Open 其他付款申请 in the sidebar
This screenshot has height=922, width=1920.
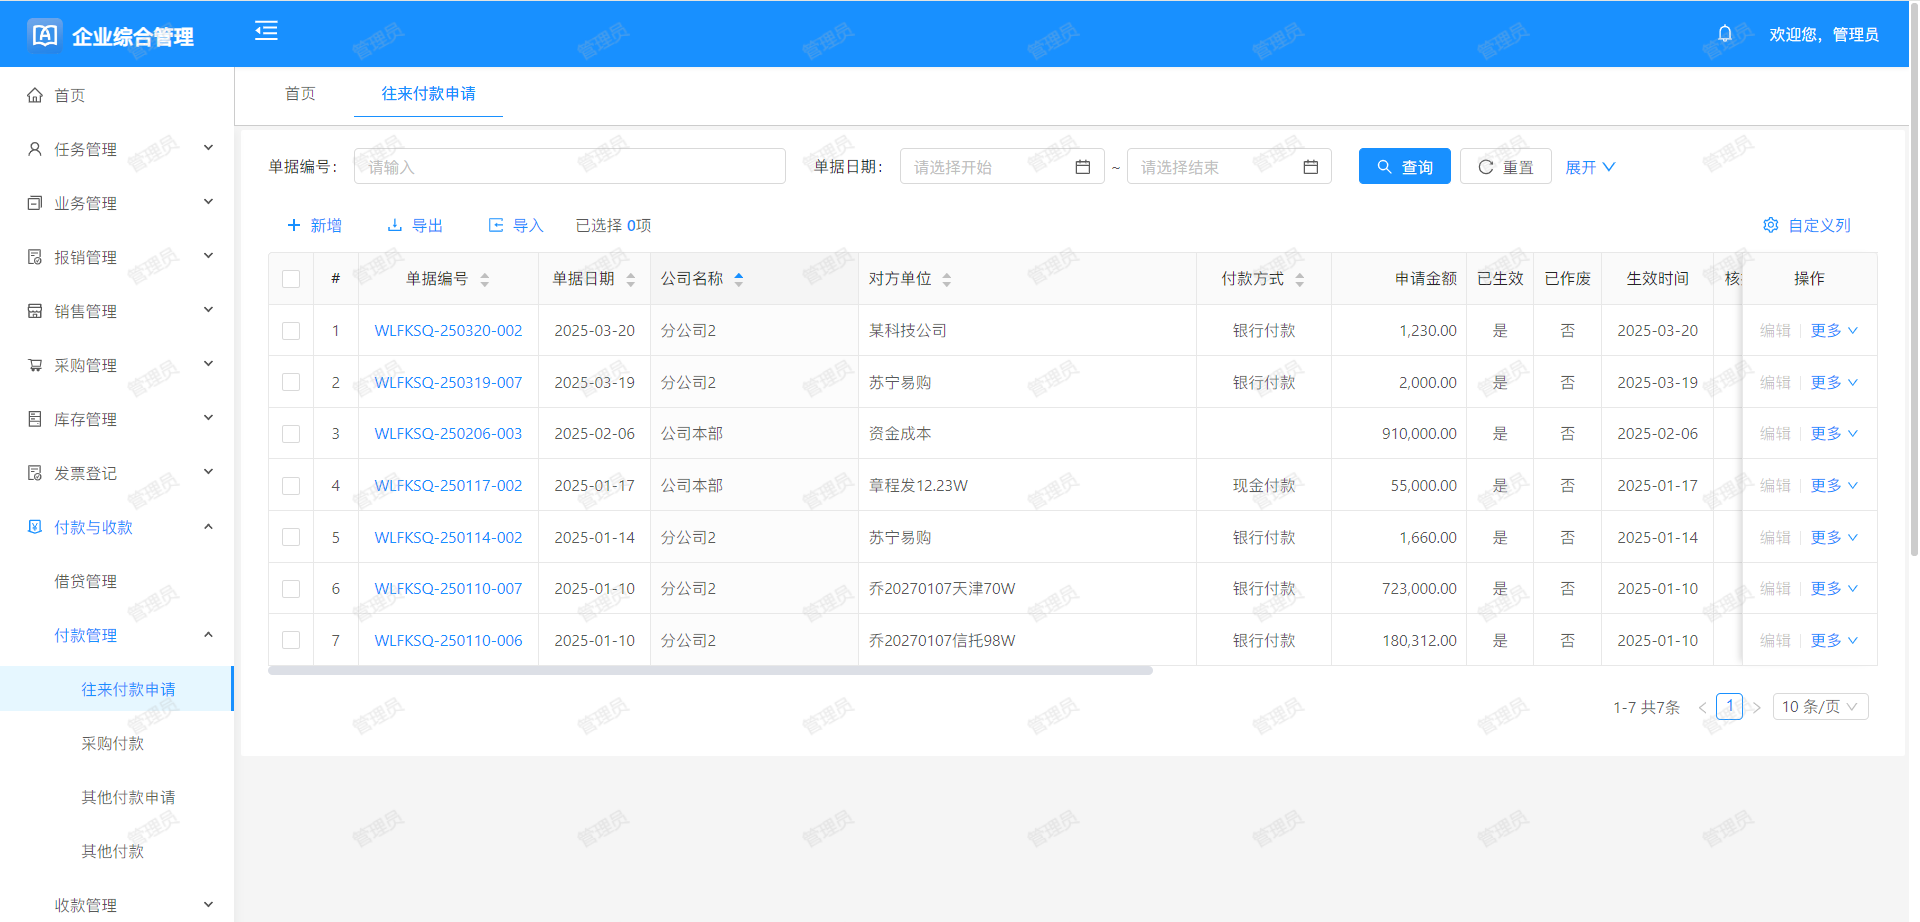pos(128,797)
